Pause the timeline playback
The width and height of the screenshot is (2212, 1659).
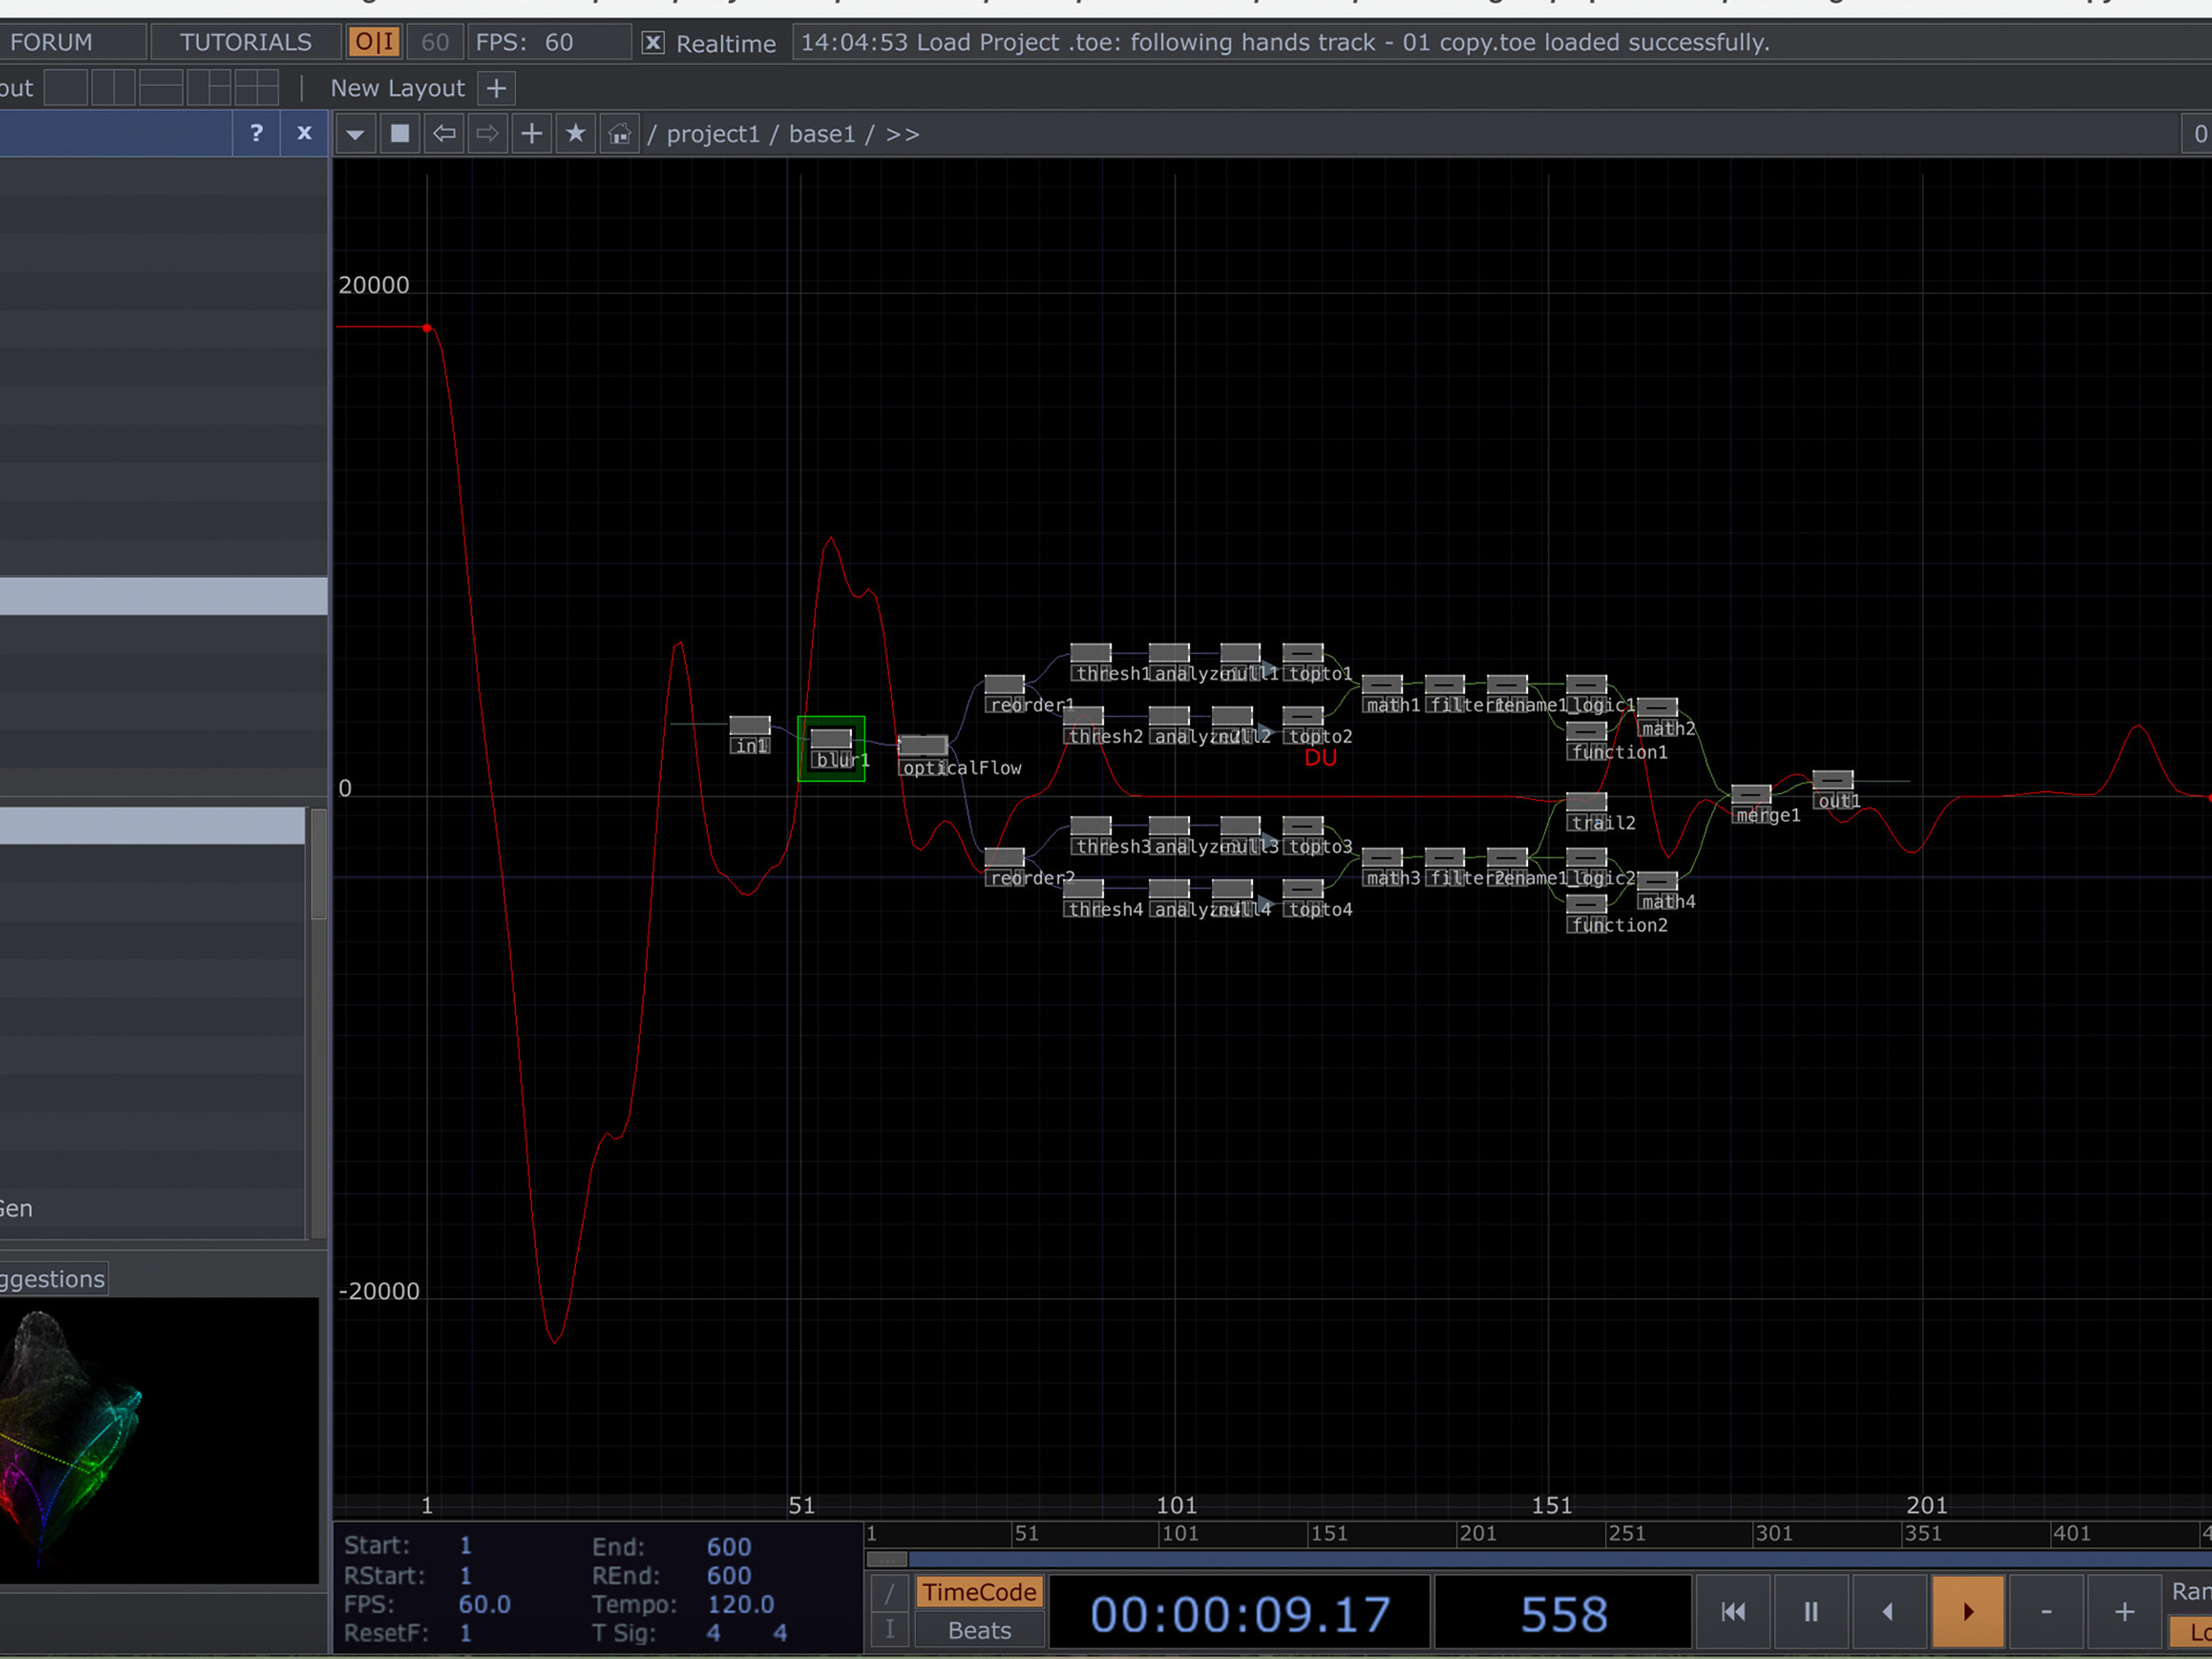(x=1810, y=1612)
